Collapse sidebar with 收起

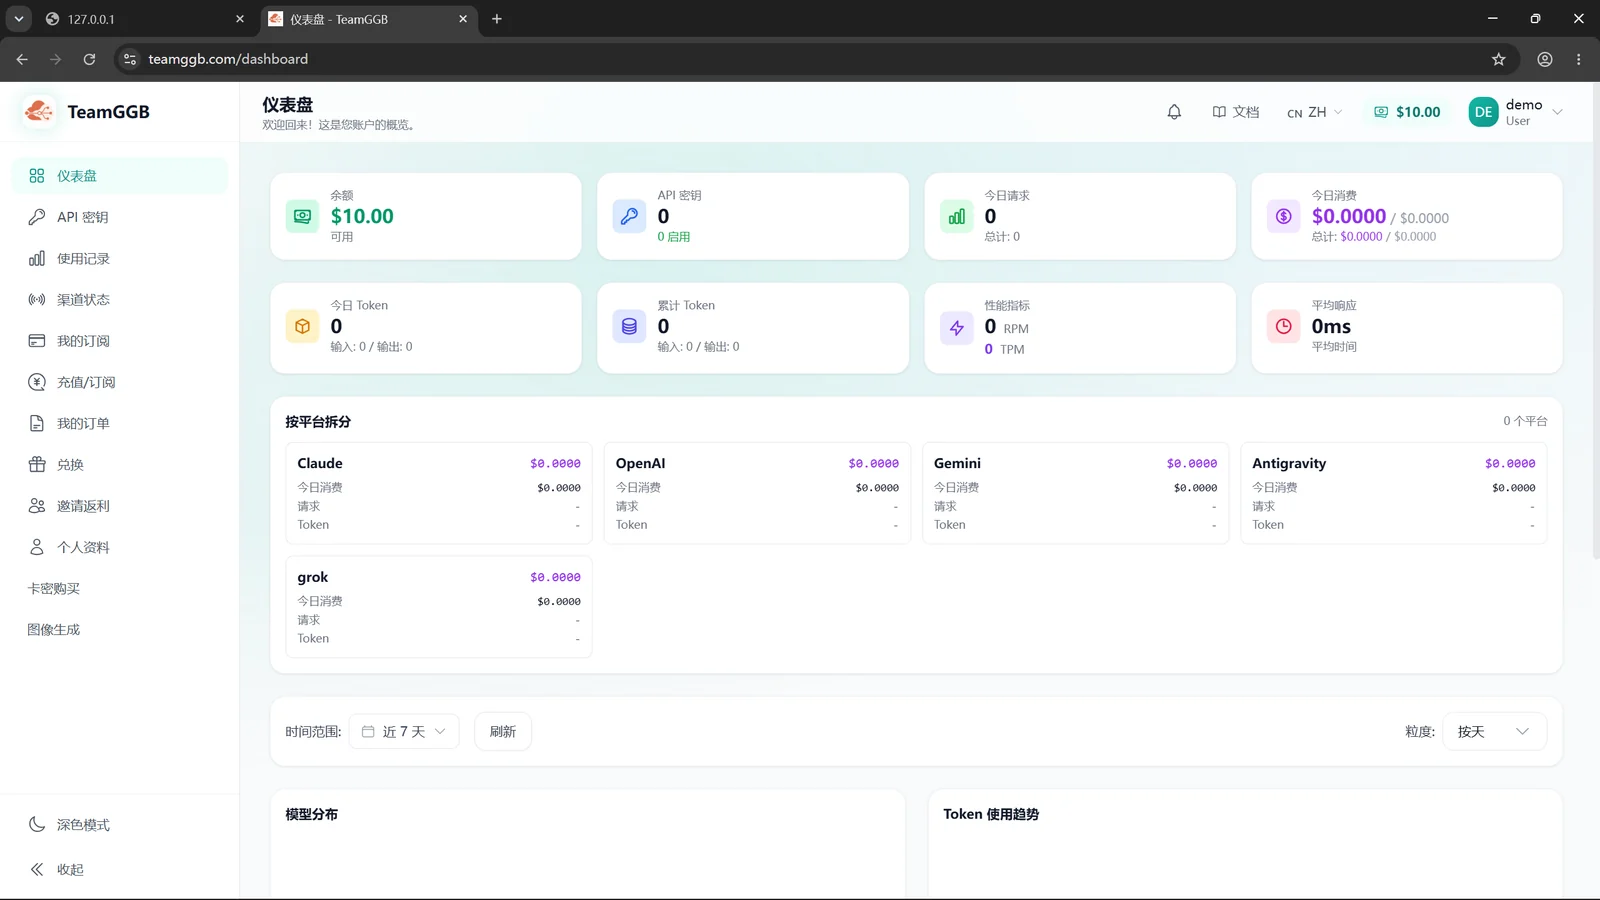click(x=120, y=869)
